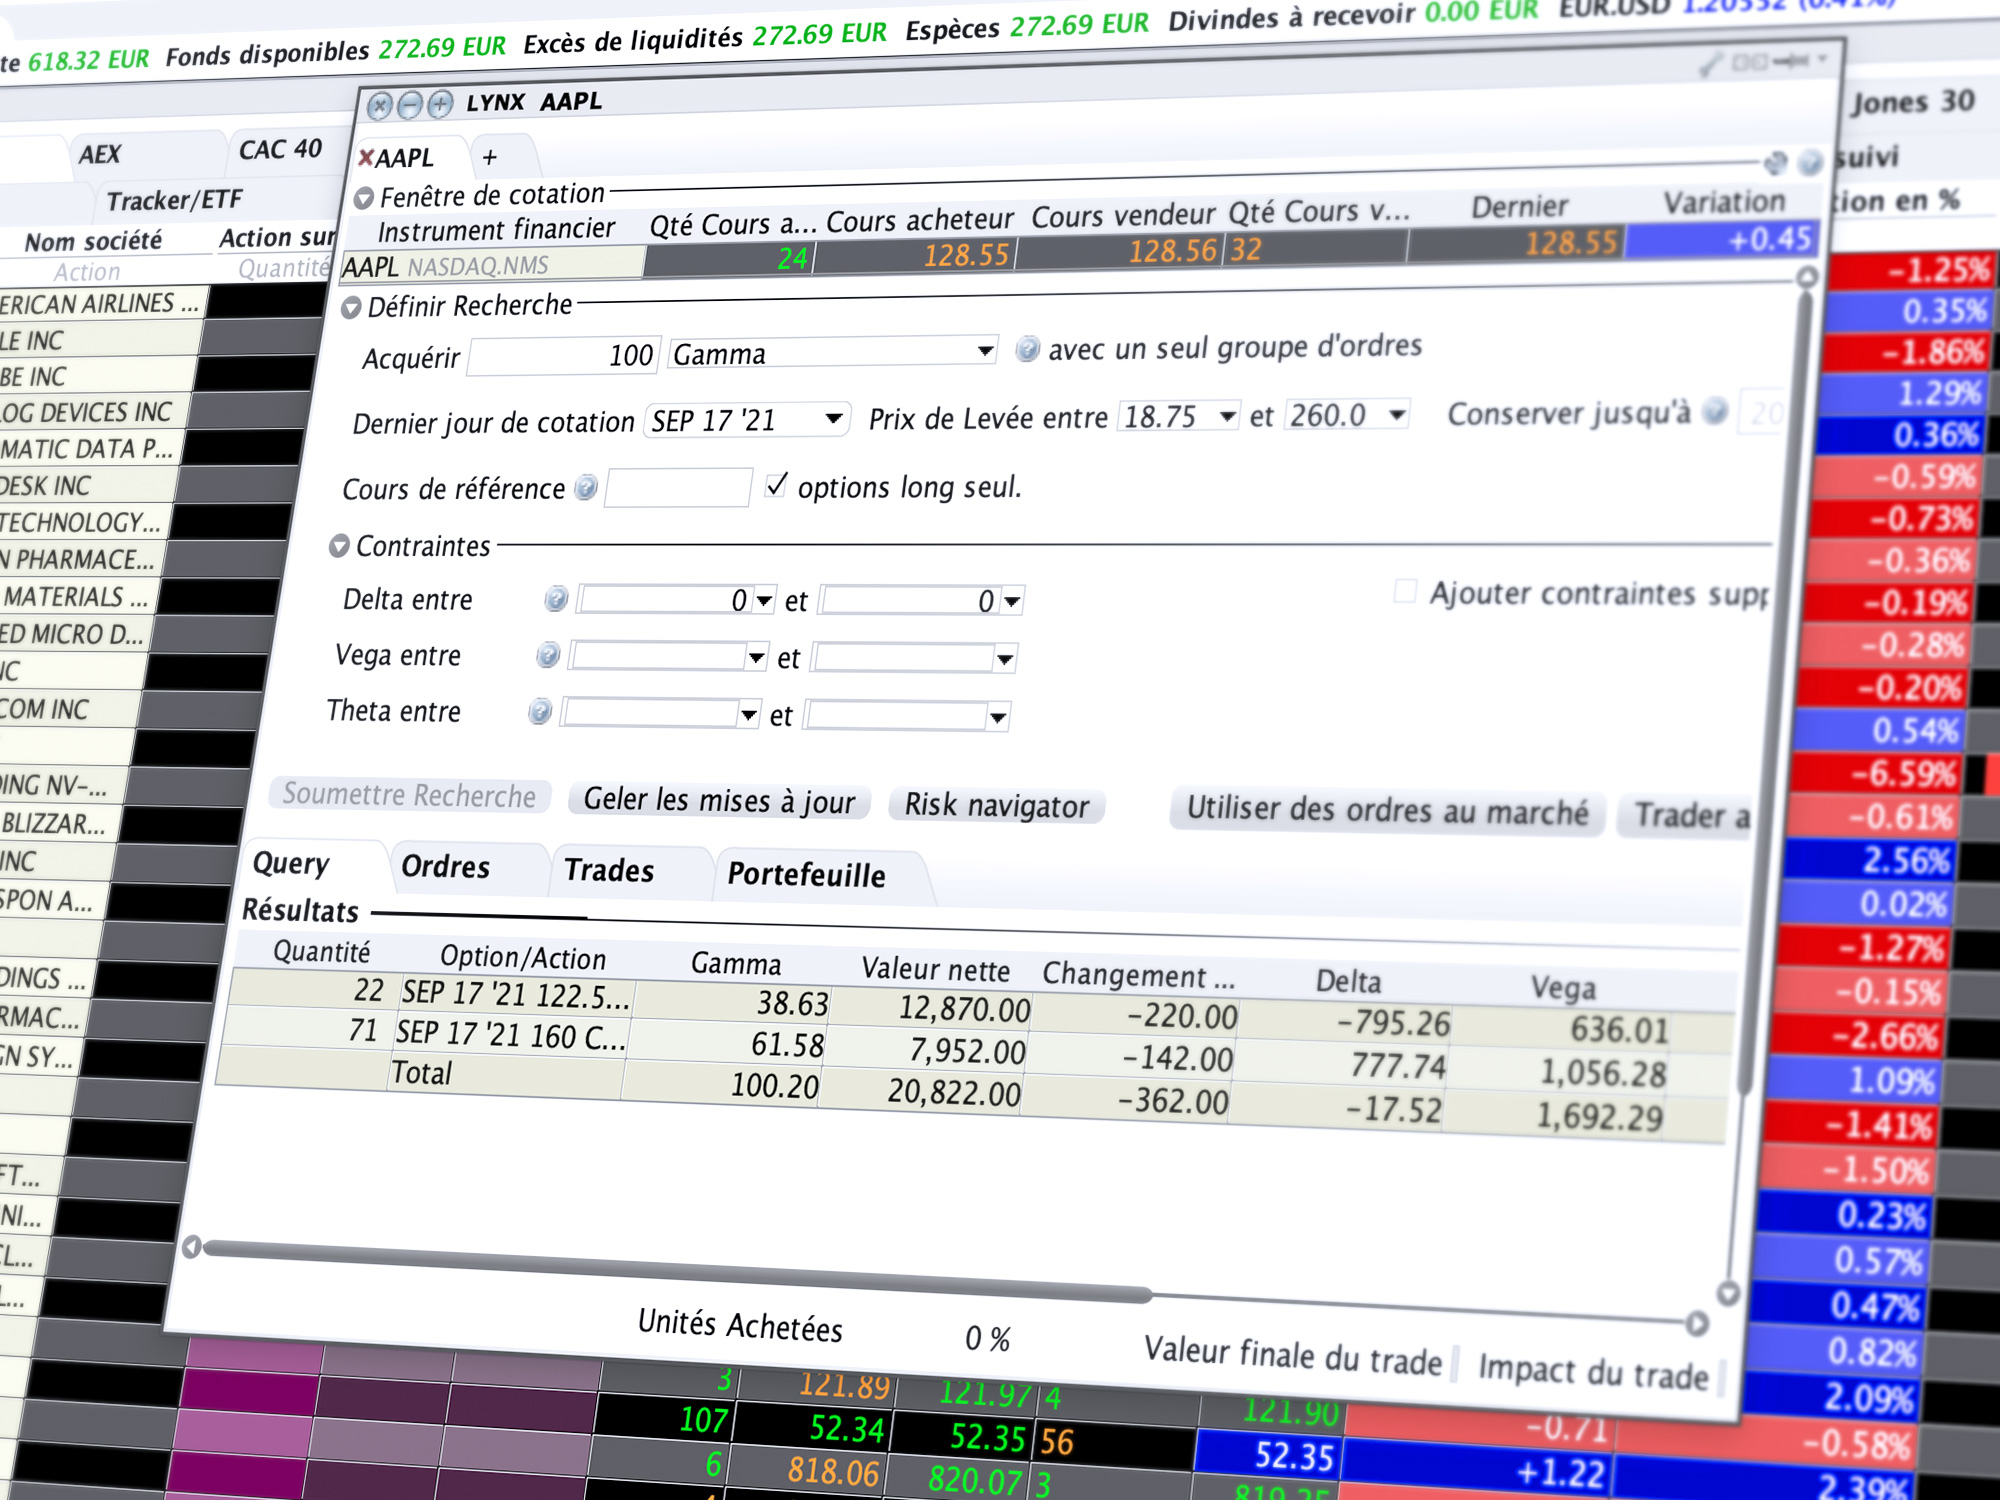Screen dimensions: 2000x1500
Task: Click the red X on the AAPL tab
Action: coord(366,158)
